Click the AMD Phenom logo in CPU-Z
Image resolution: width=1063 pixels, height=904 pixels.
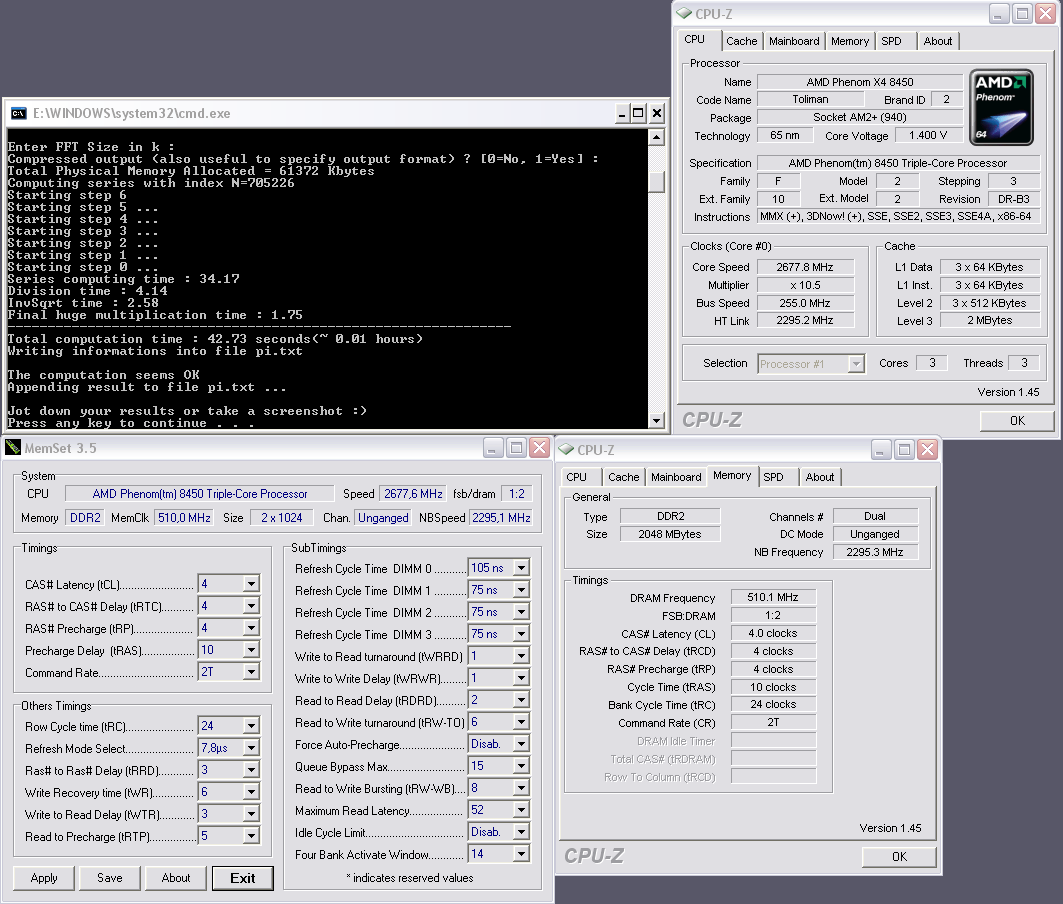click(1001, 107)
